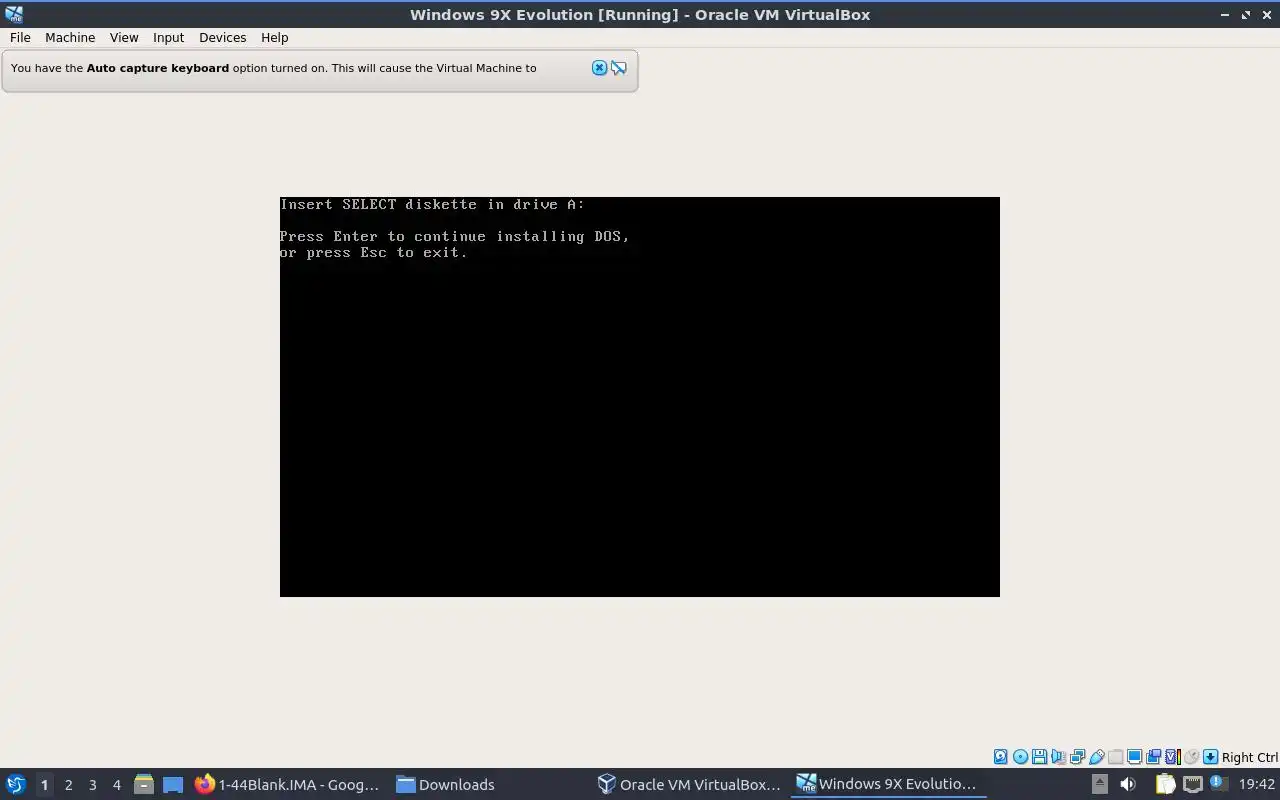Click the USB devices status icon
Image resolution: width=1280 pixels, height=800 pixels.
point(1096,757)
